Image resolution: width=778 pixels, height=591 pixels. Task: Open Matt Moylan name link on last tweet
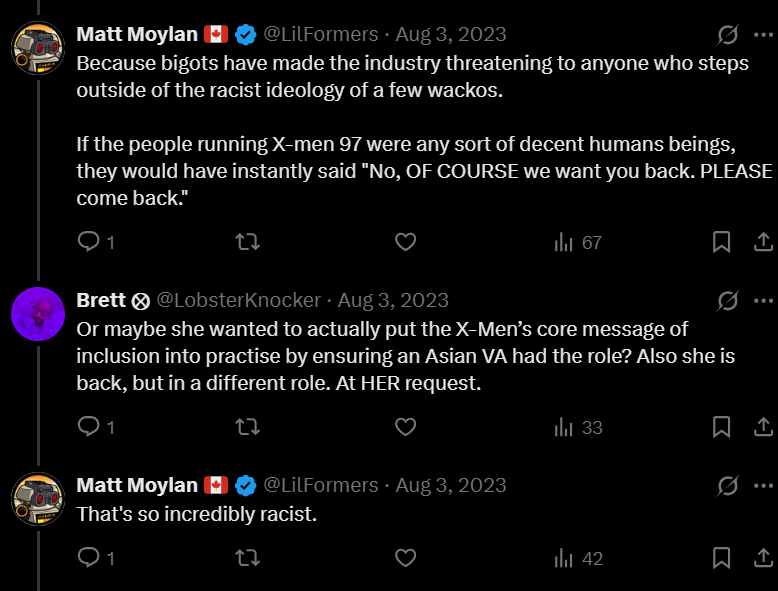137,485
